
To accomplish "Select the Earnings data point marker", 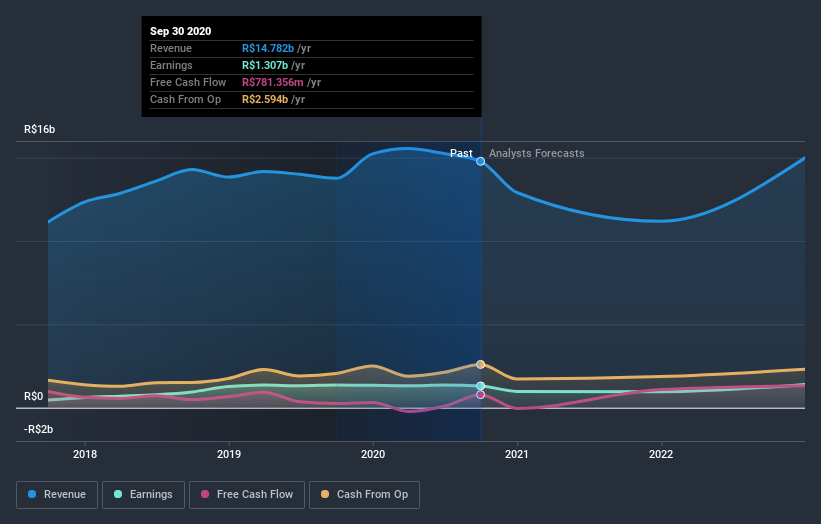I will (x=480, y=386).
